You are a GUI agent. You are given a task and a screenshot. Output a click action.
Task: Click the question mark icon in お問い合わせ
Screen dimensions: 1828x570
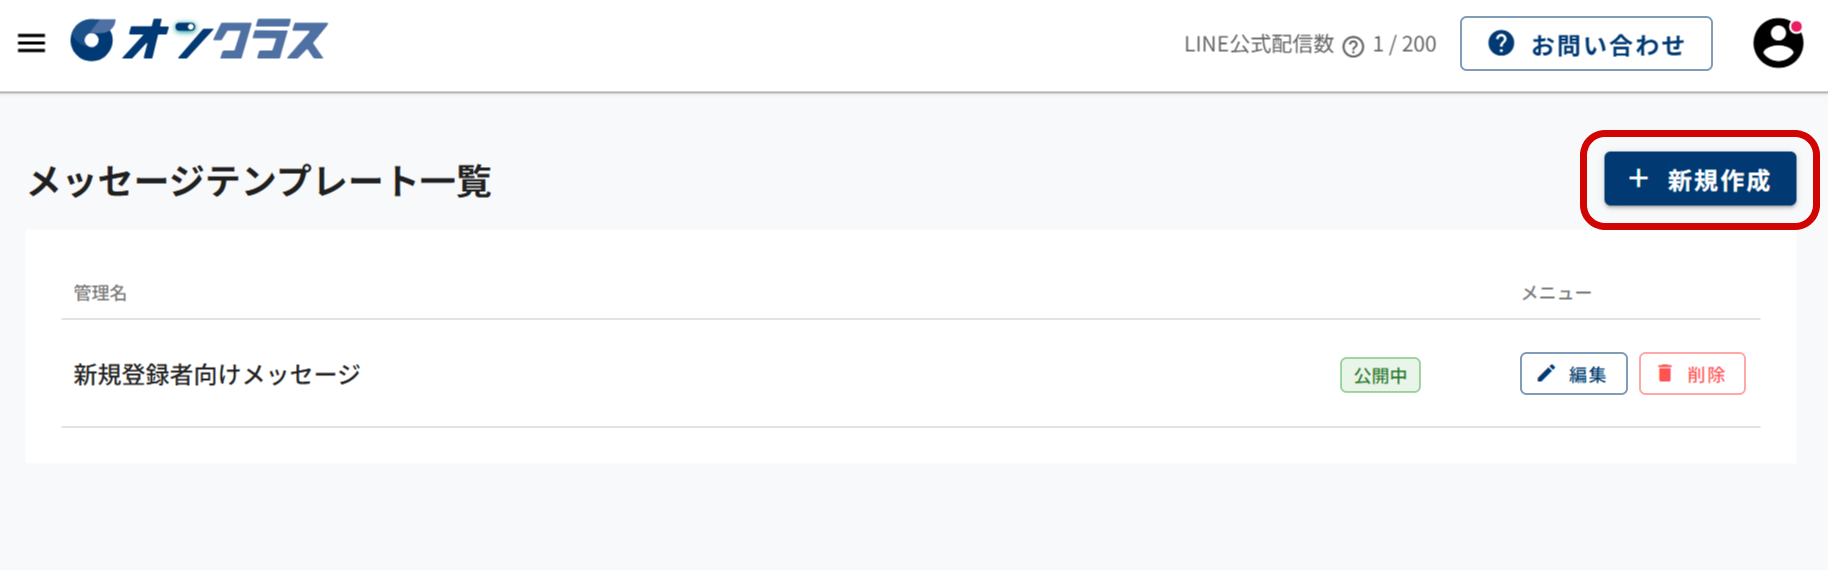pyautogui.click(x=1501, y=43)
